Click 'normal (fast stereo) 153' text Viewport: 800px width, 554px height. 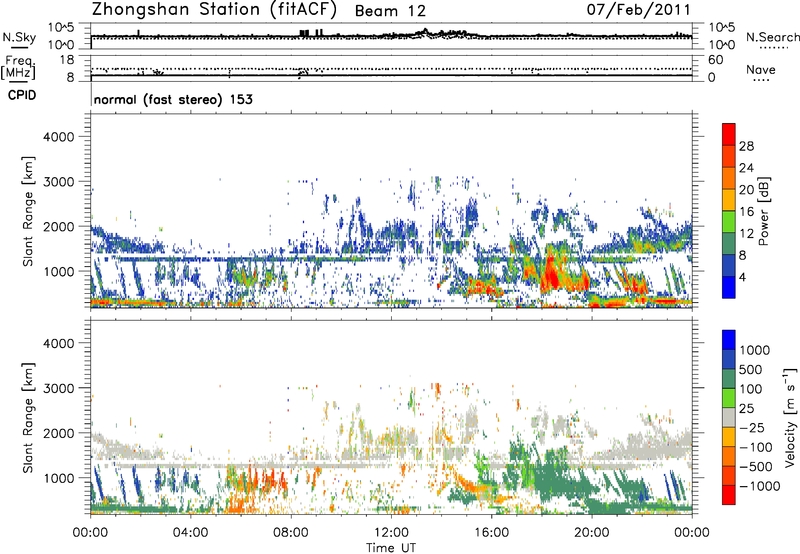point(173,99)
